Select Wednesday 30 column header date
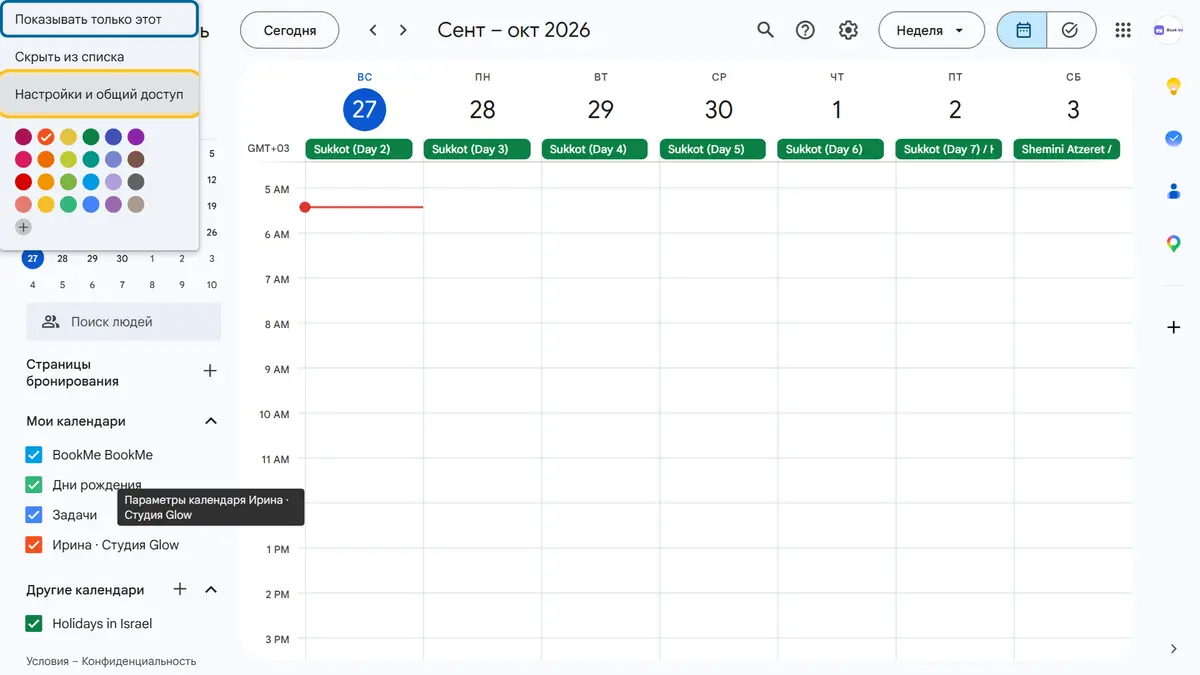 719,109
